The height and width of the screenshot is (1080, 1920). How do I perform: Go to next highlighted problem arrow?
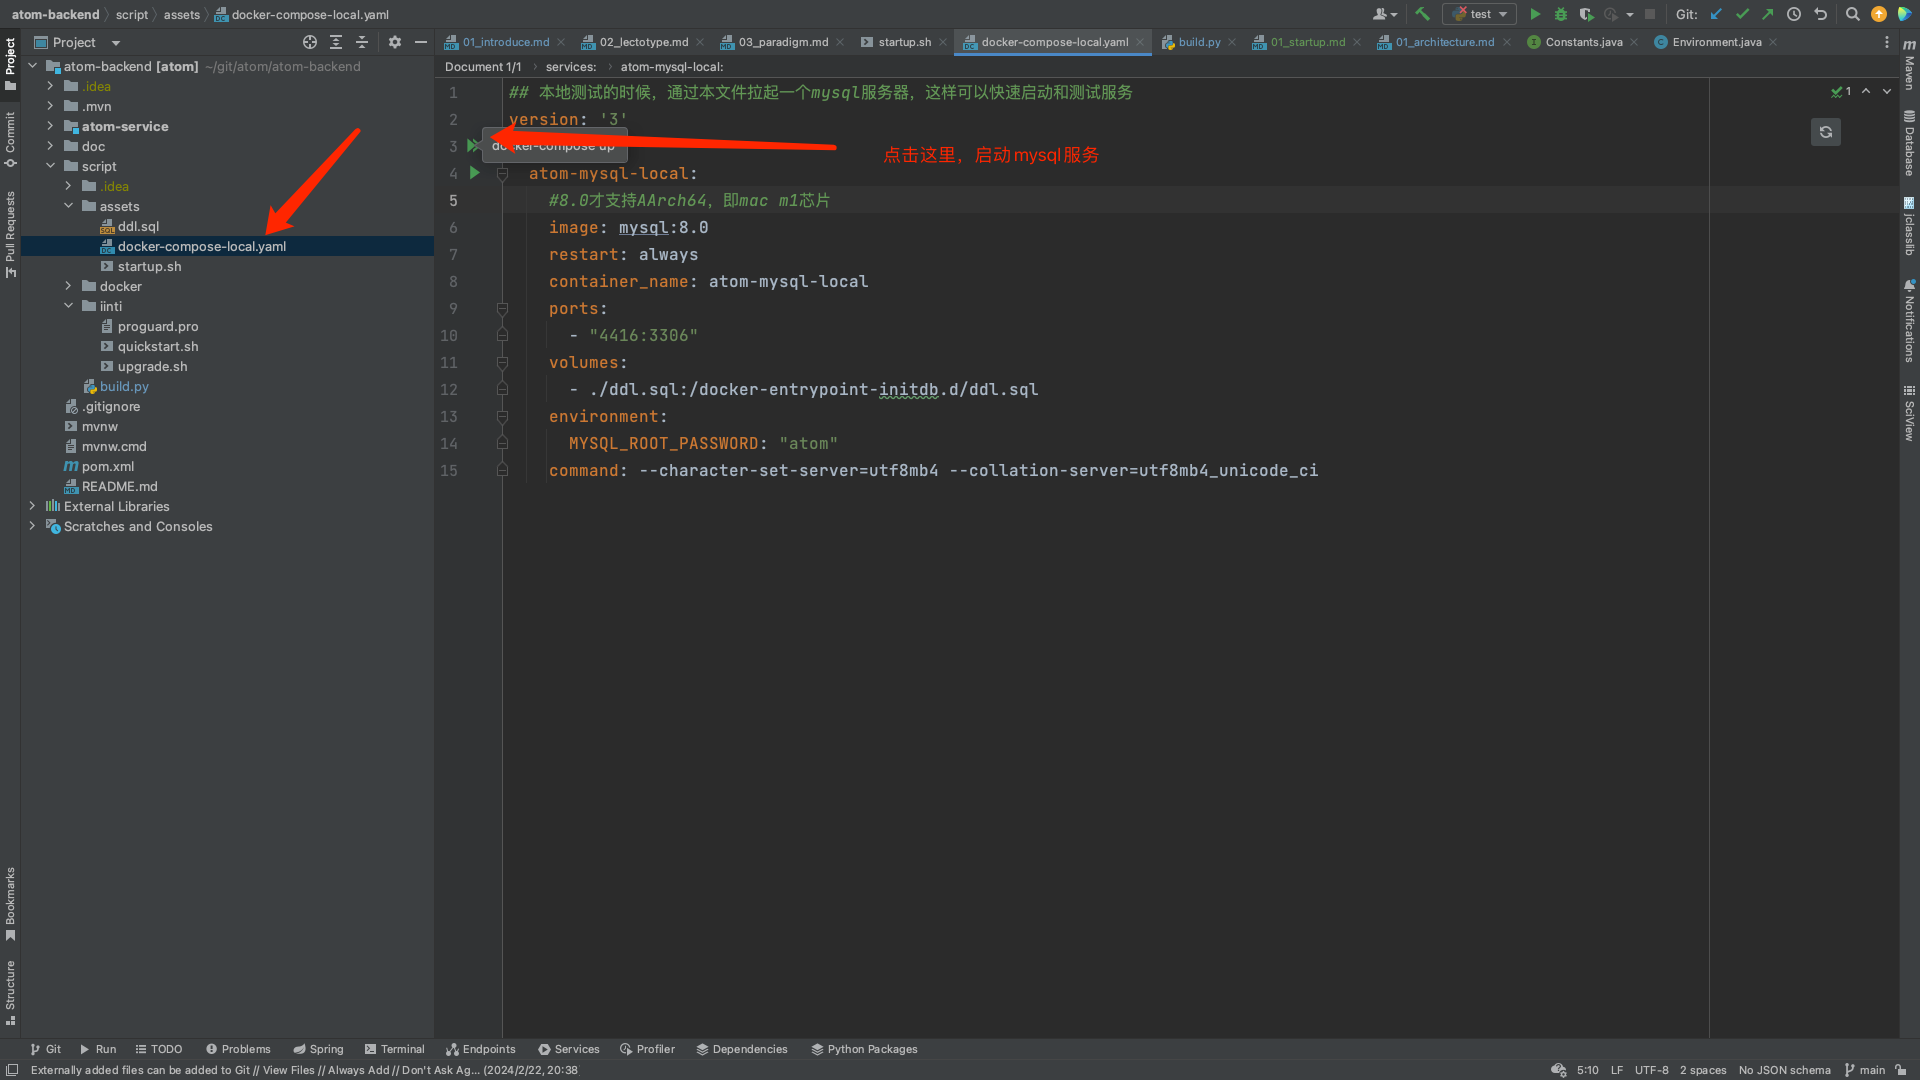pyautogui.click(x=1887, y=91)
